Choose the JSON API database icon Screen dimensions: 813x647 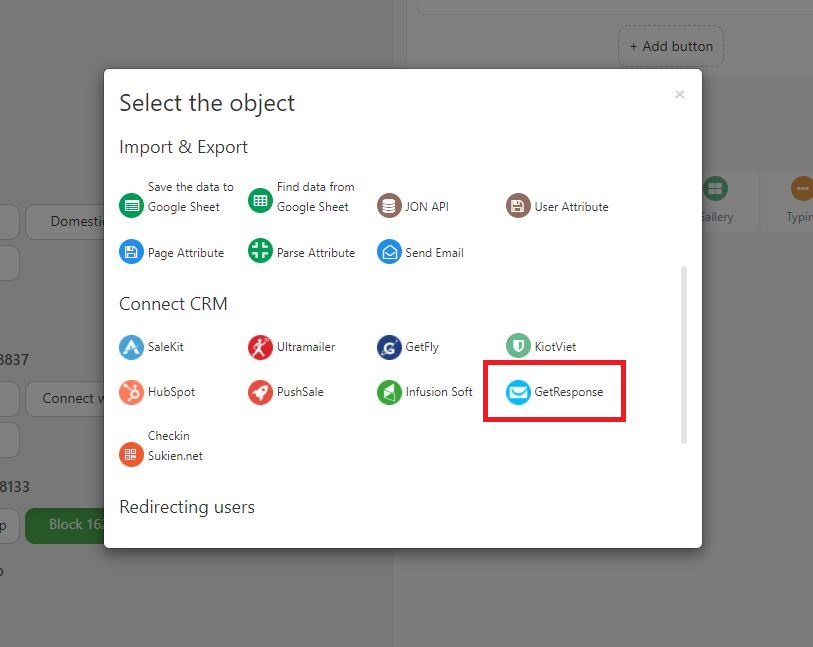pyautogui.click(x=389, y=206)
